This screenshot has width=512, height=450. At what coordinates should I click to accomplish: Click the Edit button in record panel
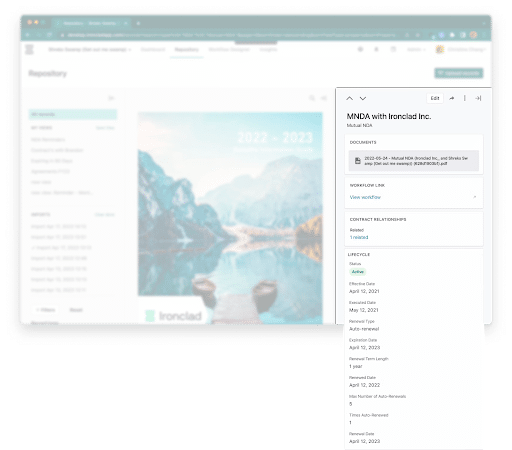click(x=435, y=98)
